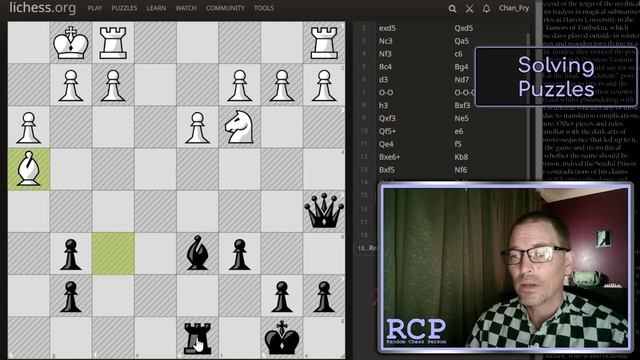Select the white pawn beside the knight
The height and width of the screenshot is (360, 640).
197,127
